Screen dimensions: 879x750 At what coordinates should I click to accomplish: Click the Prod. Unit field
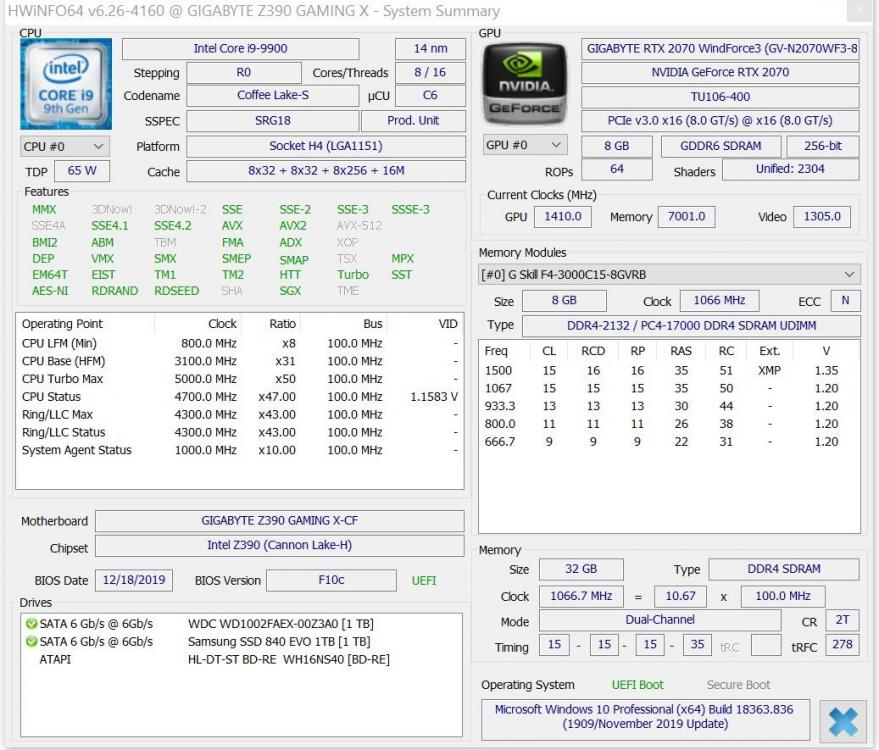[413, 121]
